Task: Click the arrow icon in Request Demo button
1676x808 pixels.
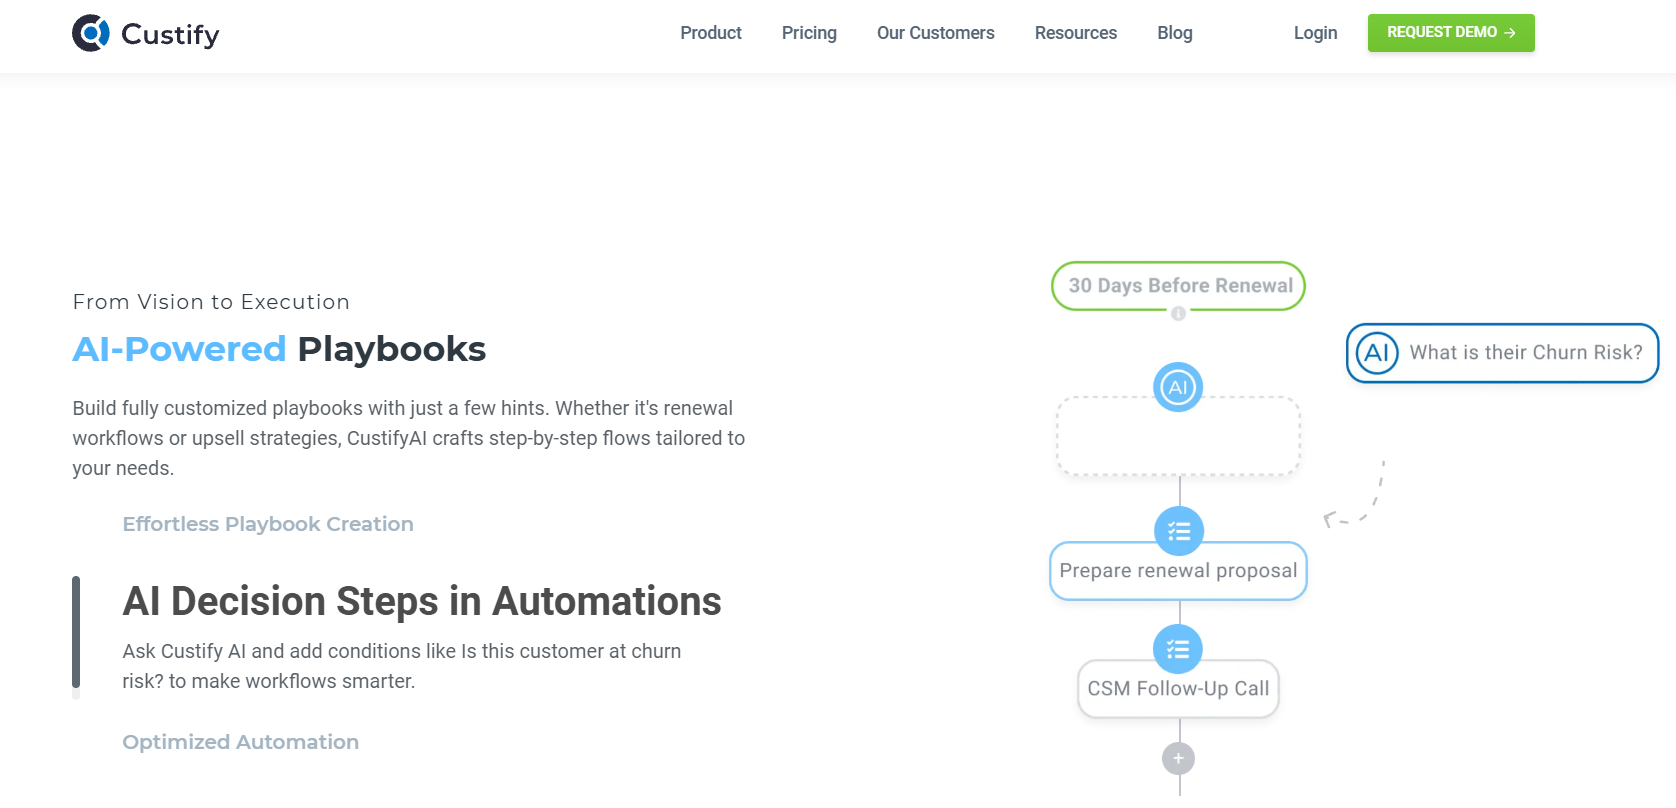Action: (1510, 33)
